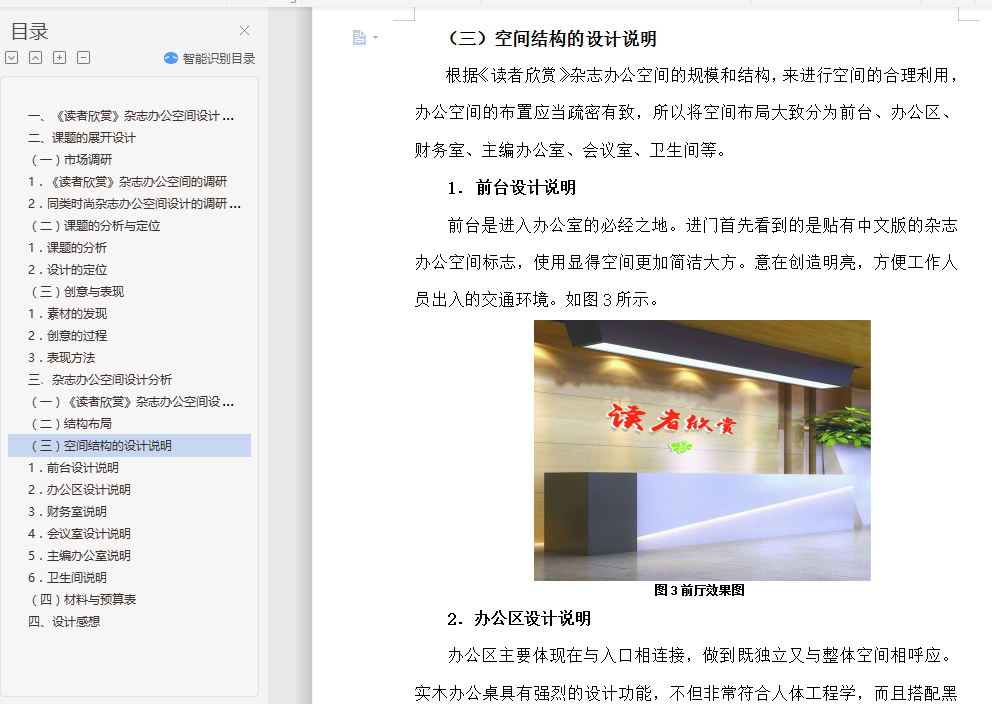Click the document heading （三）空间结构的设计说明
Image resolution: width=992 pixels, height=704 pixels.
coord(551,39)
